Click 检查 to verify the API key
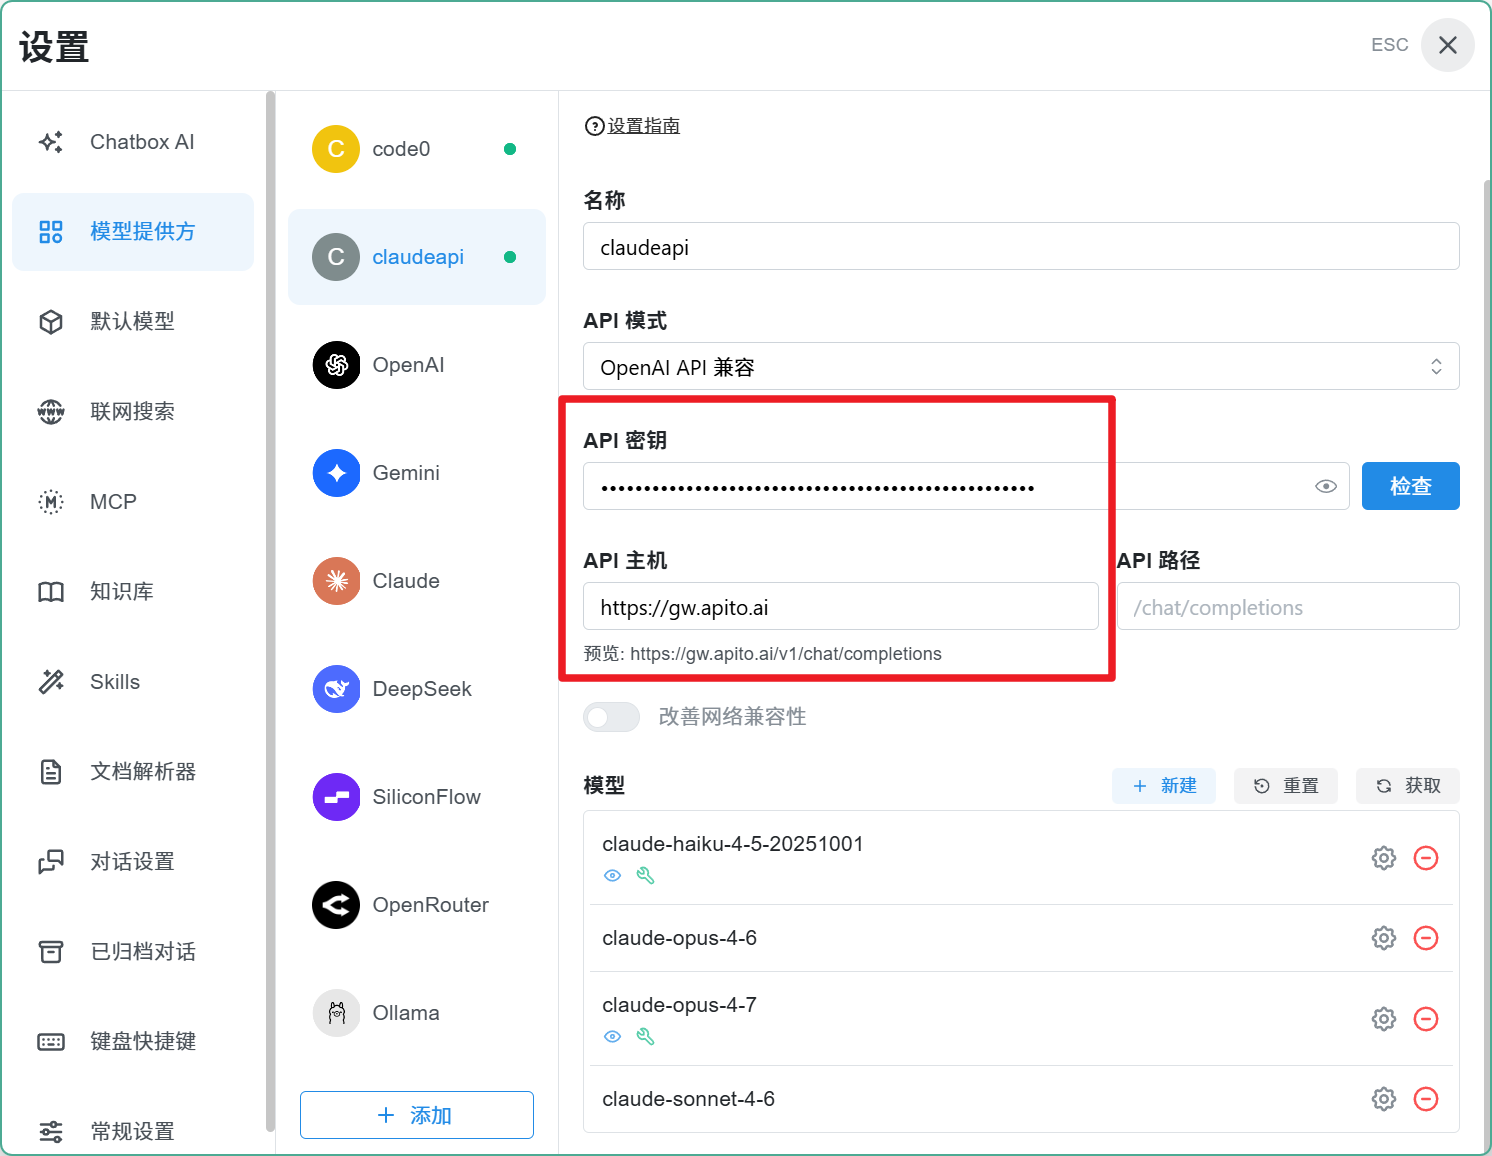This screenshot has width=1492, height=1156. pos(1411,486)
